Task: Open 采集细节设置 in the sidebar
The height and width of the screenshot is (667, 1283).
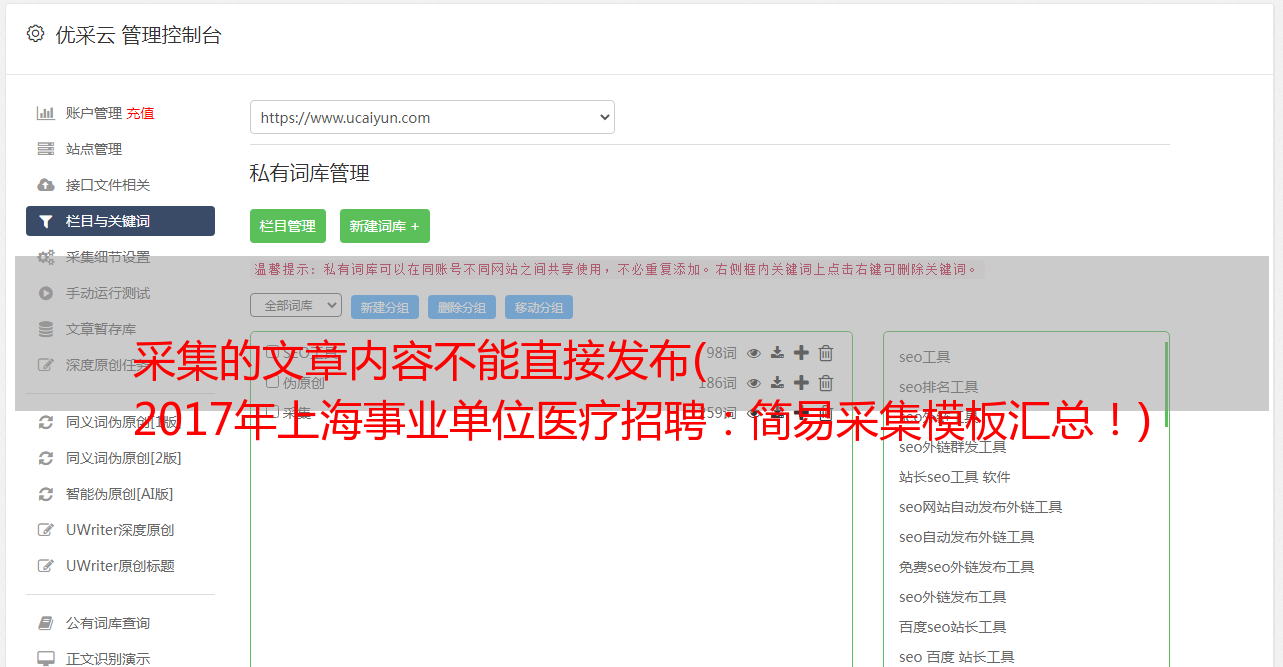Action: point(108,257)
